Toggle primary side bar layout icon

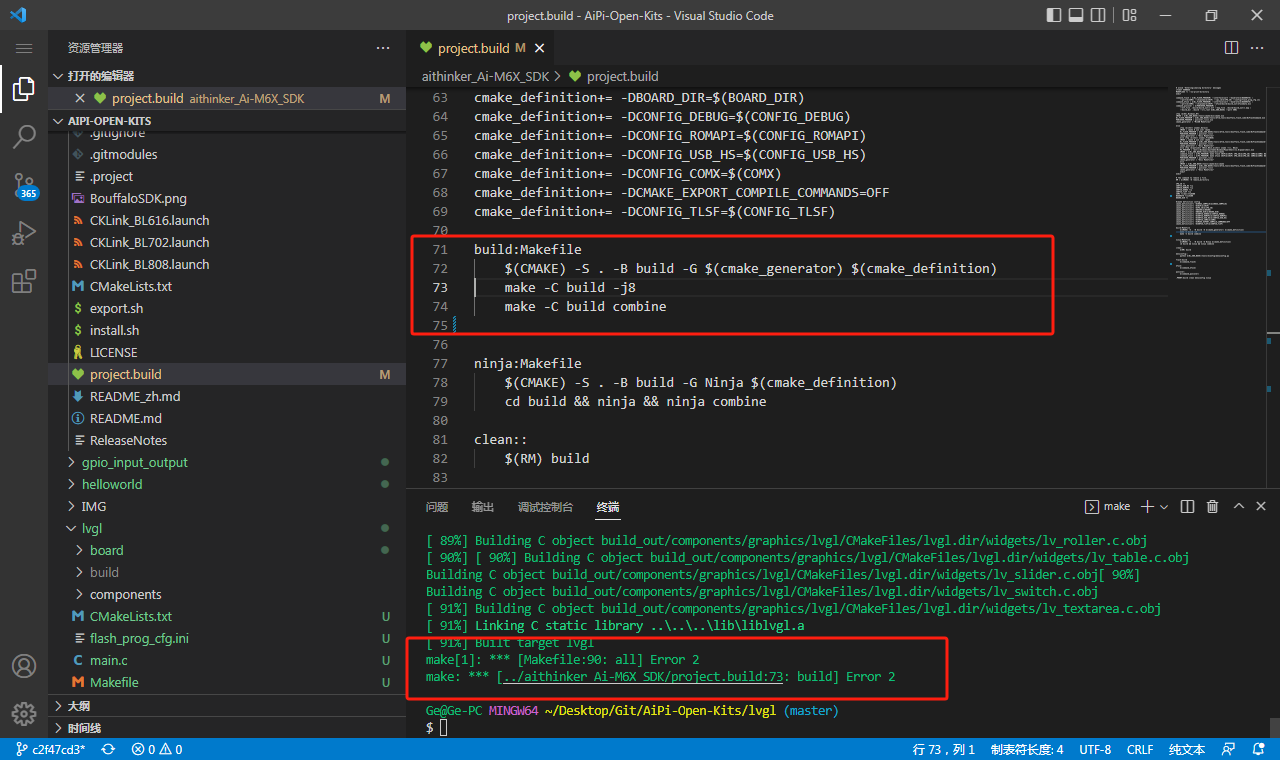[1053, 15]
